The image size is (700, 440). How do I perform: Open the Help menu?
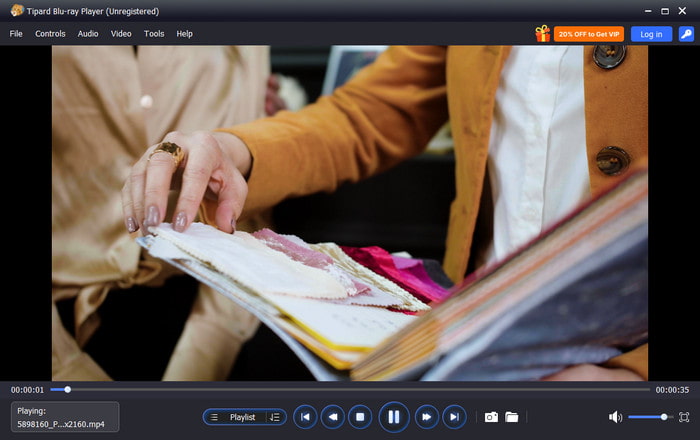(x=184, y=34)
